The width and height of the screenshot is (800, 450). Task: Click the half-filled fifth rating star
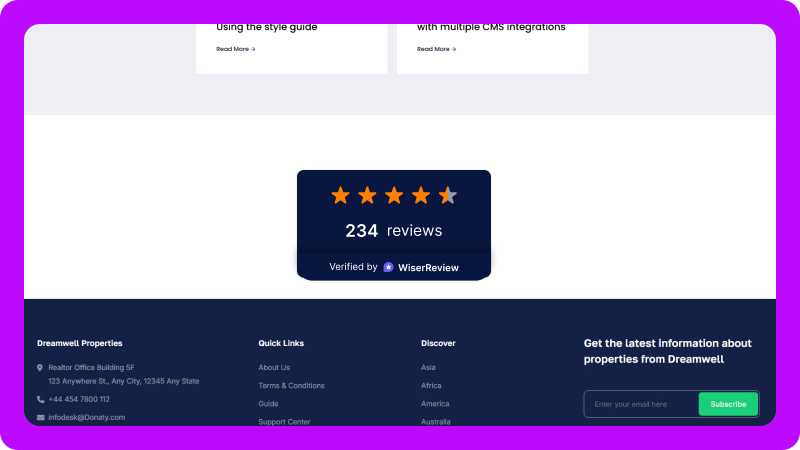click(x=448, y=195)
